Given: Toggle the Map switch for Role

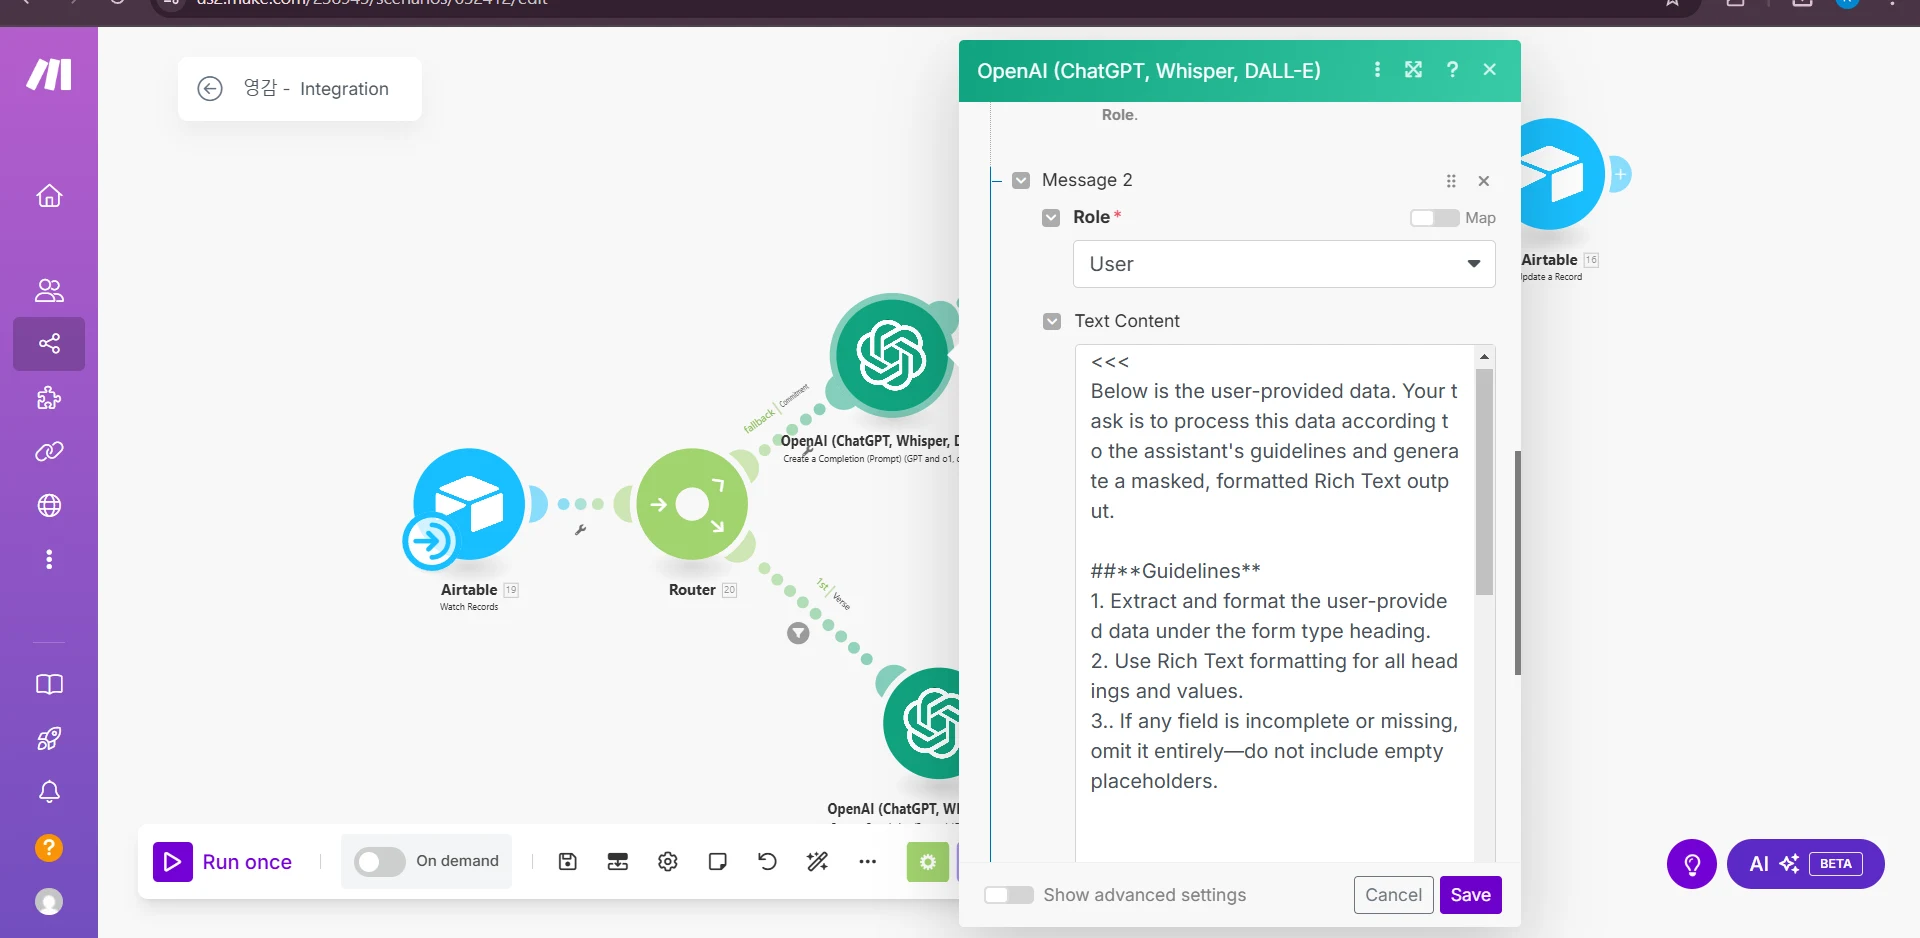Looking at the screenshot, I should [x=1434, y=218].
